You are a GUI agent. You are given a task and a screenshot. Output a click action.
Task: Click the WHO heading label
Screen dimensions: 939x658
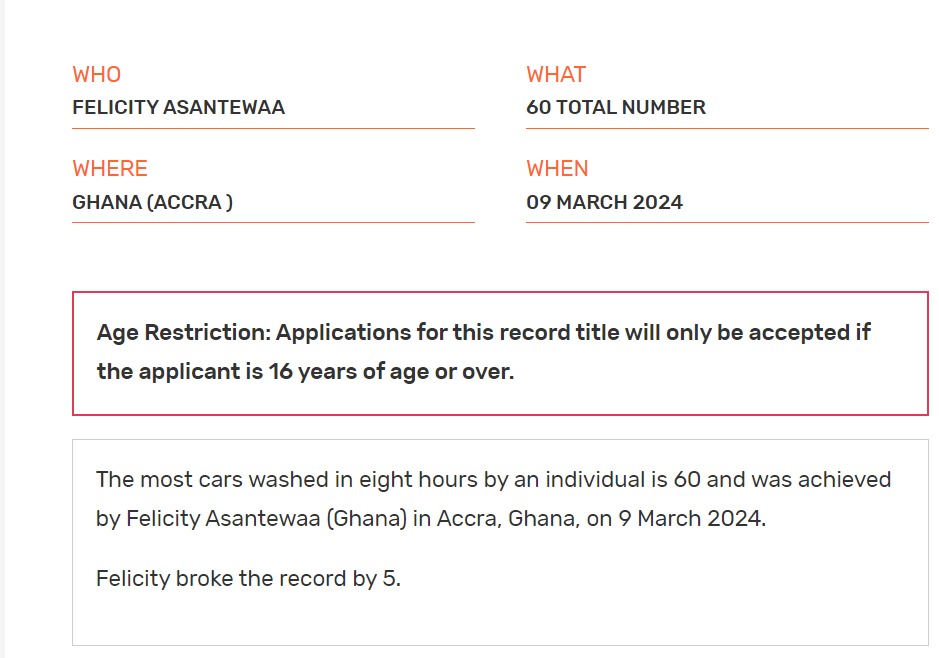click(96, 75)
